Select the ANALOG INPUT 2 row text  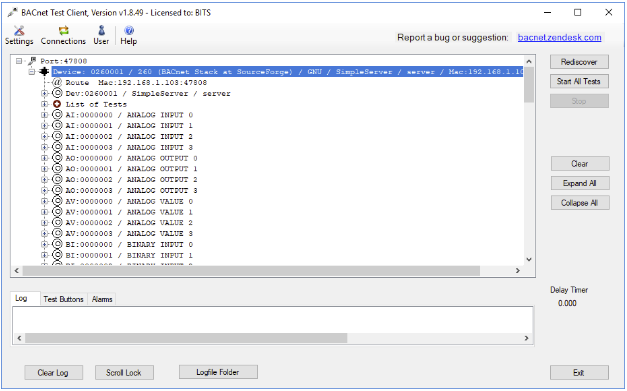point(129,136)
